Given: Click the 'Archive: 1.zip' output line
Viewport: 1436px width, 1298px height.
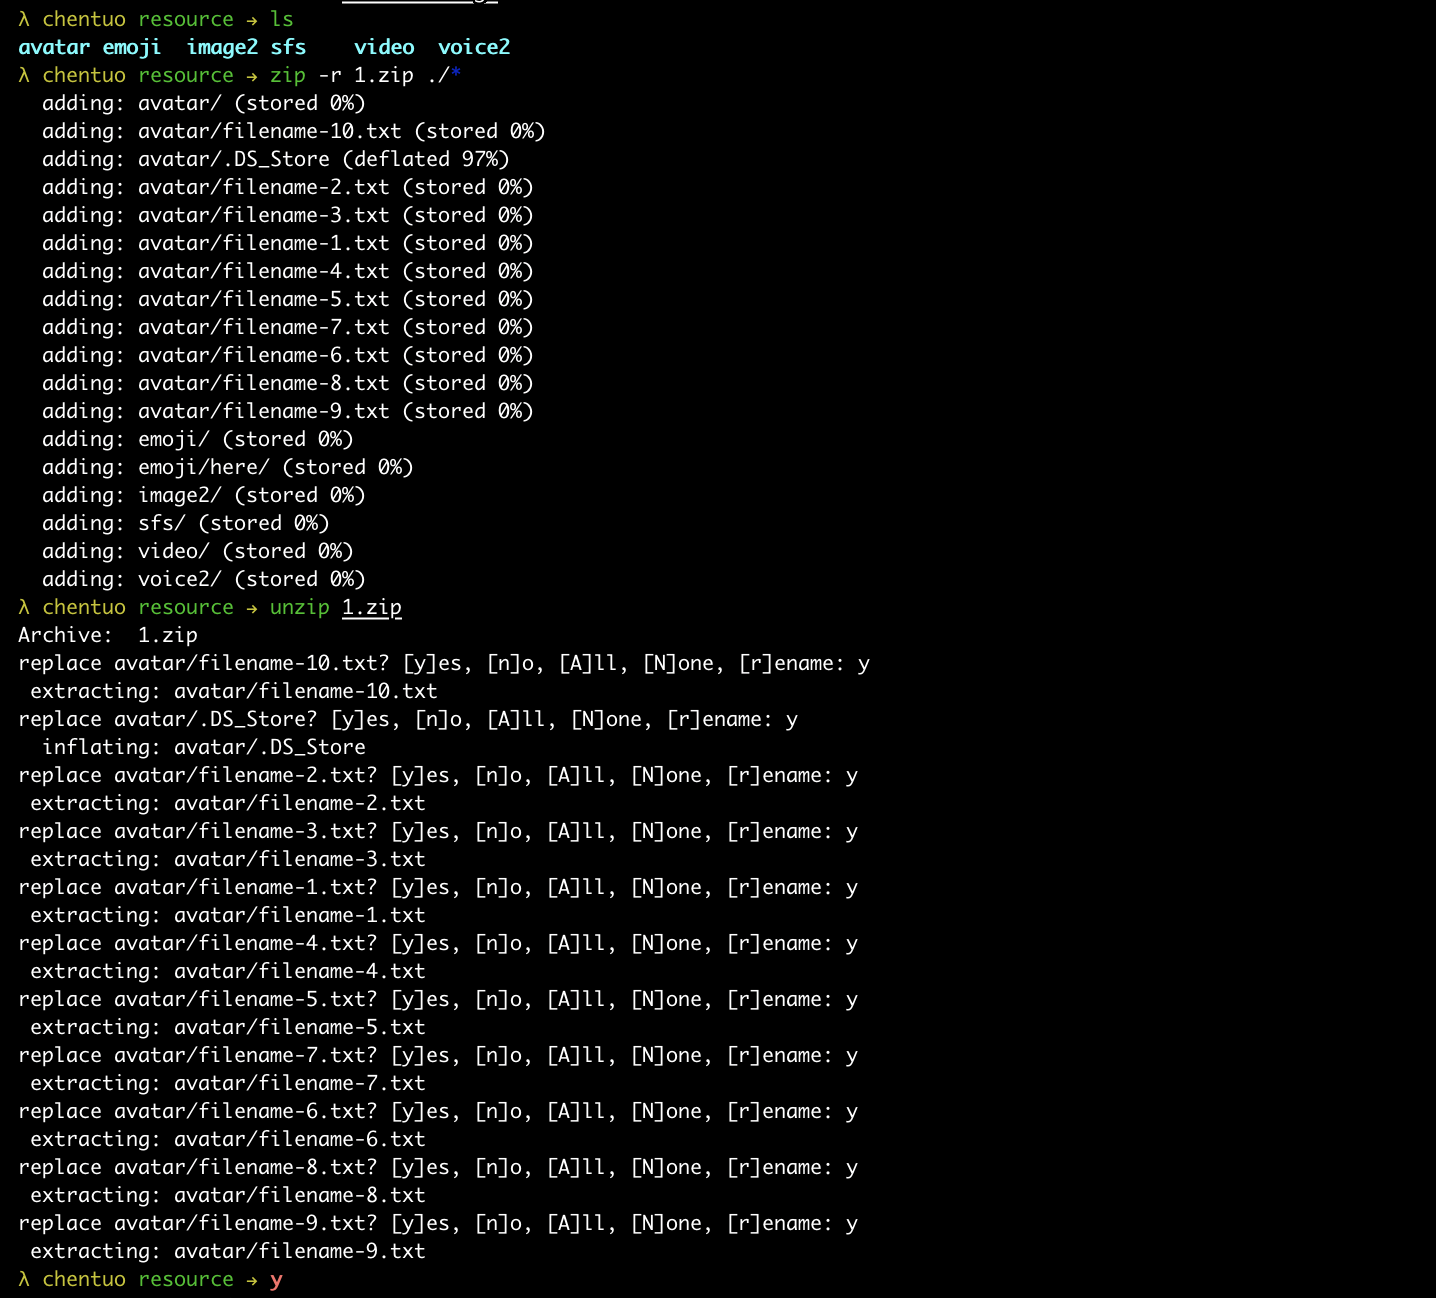Looking at the screenshot, I should coord(108,635).
